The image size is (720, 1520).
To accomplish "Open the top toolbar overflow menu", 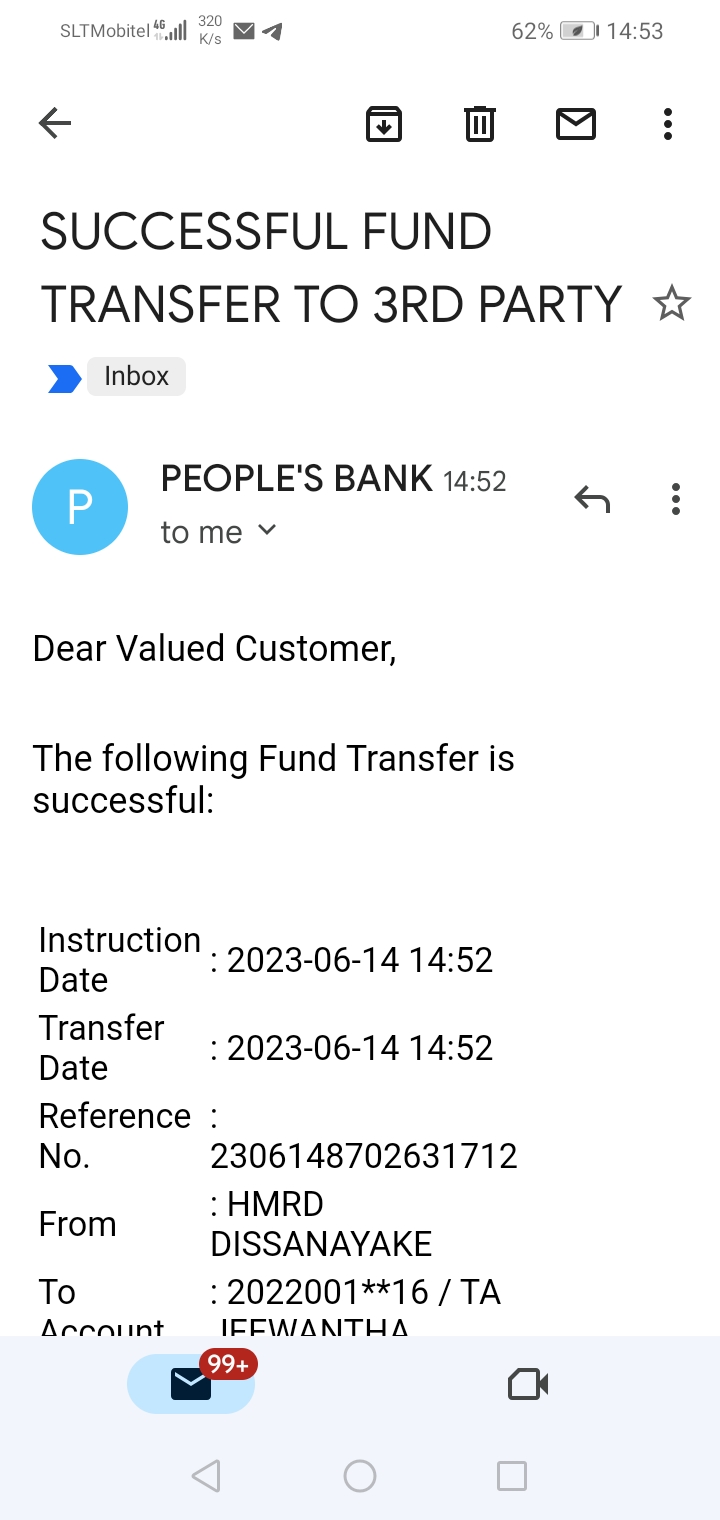I will coord(667,124).
